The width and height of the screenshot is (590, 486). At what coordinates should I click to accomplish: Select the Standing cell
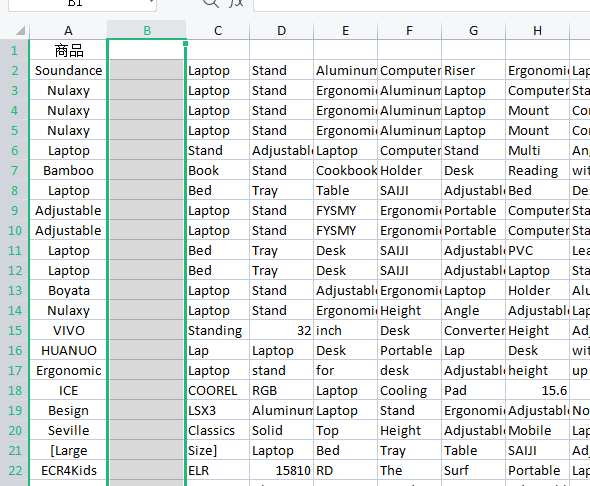click(218, 330)
